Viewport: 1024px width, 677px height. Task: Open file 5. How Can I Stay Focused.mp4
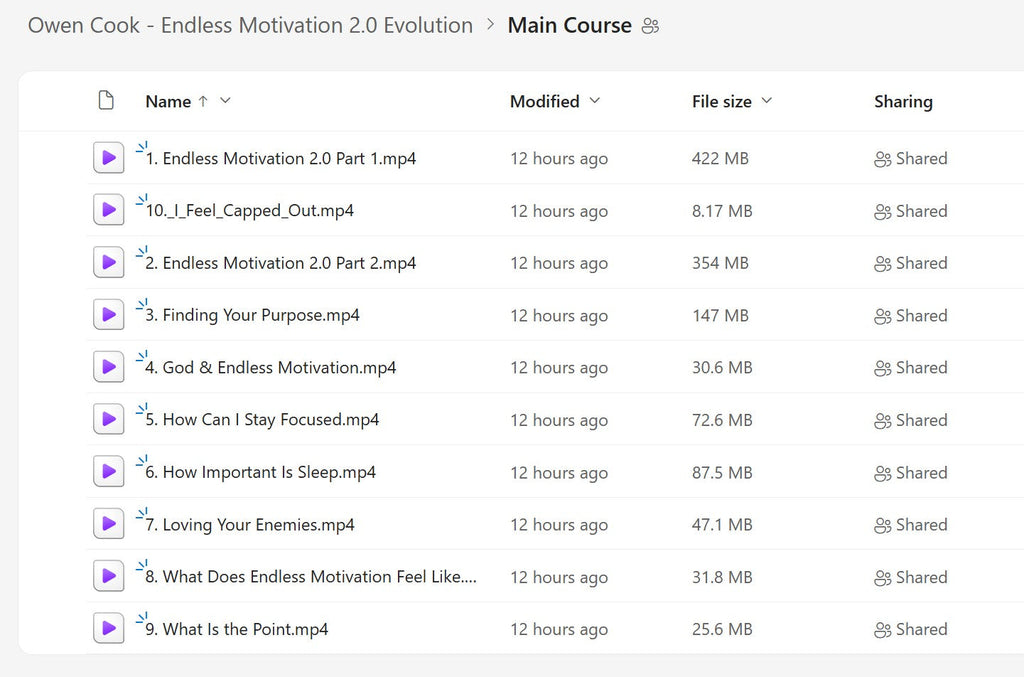pos(262,420)
